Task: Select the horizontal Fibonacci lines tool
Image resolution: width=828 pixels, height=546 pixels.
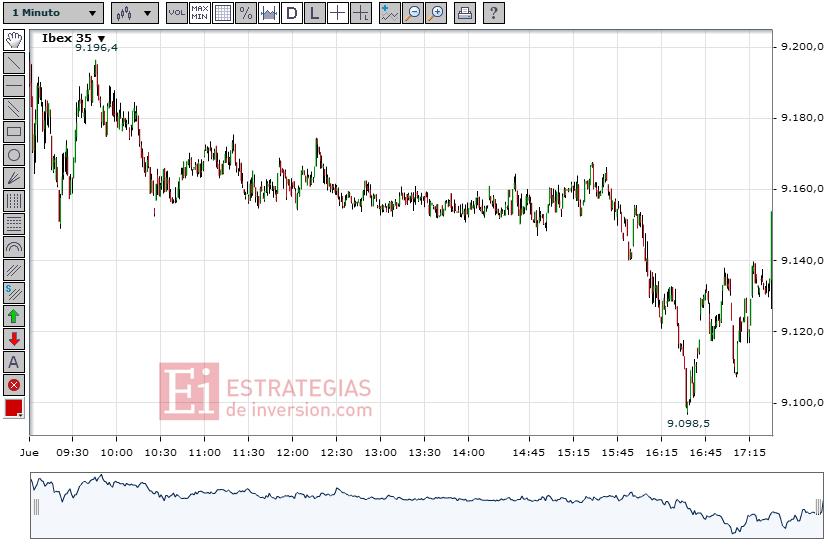Action: (x=14, y=224)
